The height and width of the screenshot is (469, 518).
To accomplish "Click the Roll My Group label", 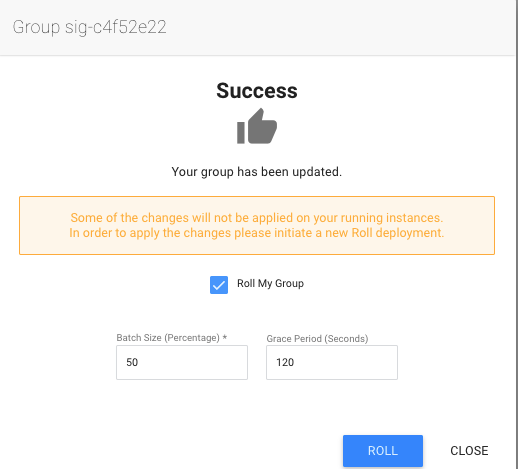I will 270,283.
